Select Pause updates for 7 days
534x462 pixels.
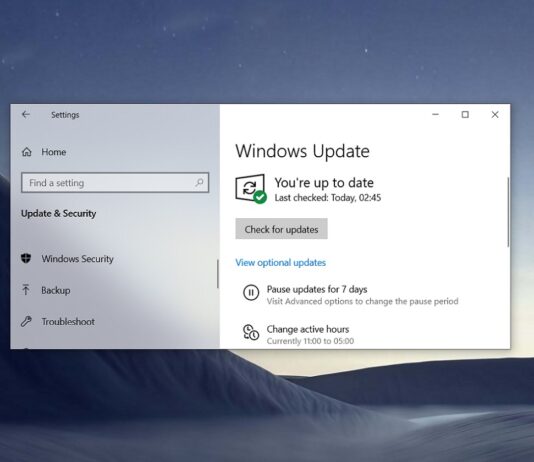(x=351, y=295)
